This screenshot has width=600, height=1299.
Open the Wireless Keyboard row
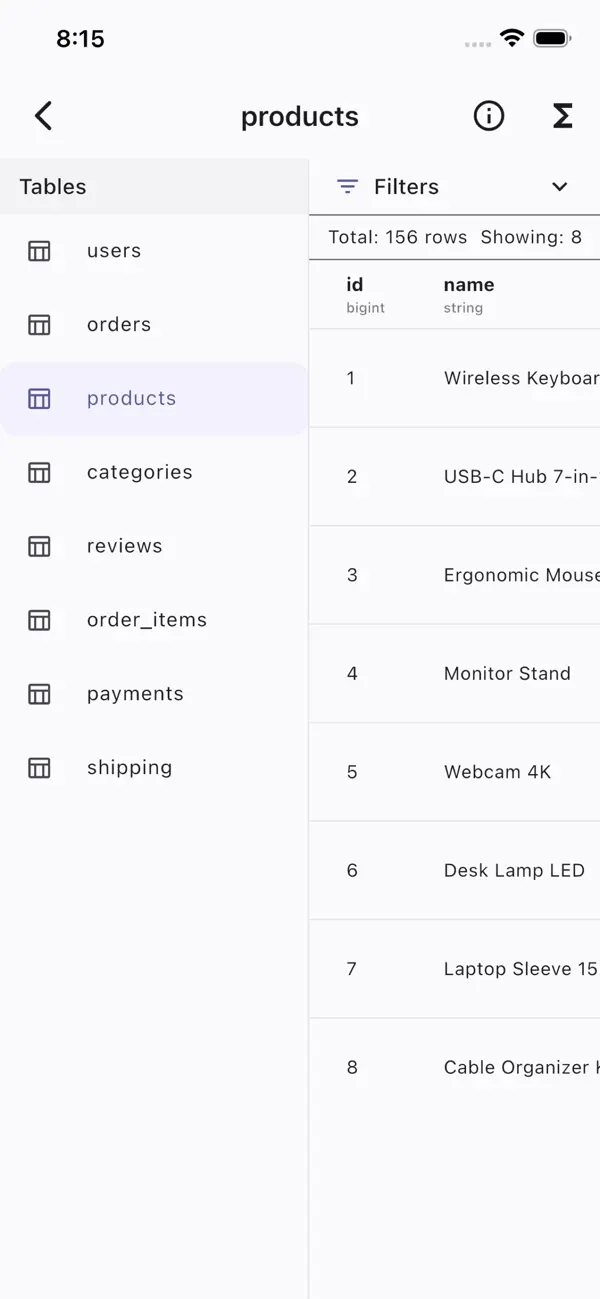click(x=520, y=378)
